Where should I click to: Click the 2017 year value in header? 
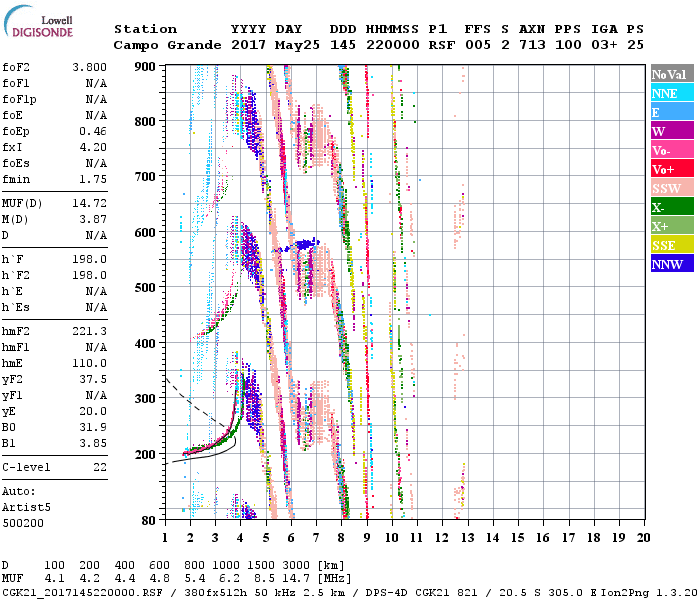(x=248, y=45)
